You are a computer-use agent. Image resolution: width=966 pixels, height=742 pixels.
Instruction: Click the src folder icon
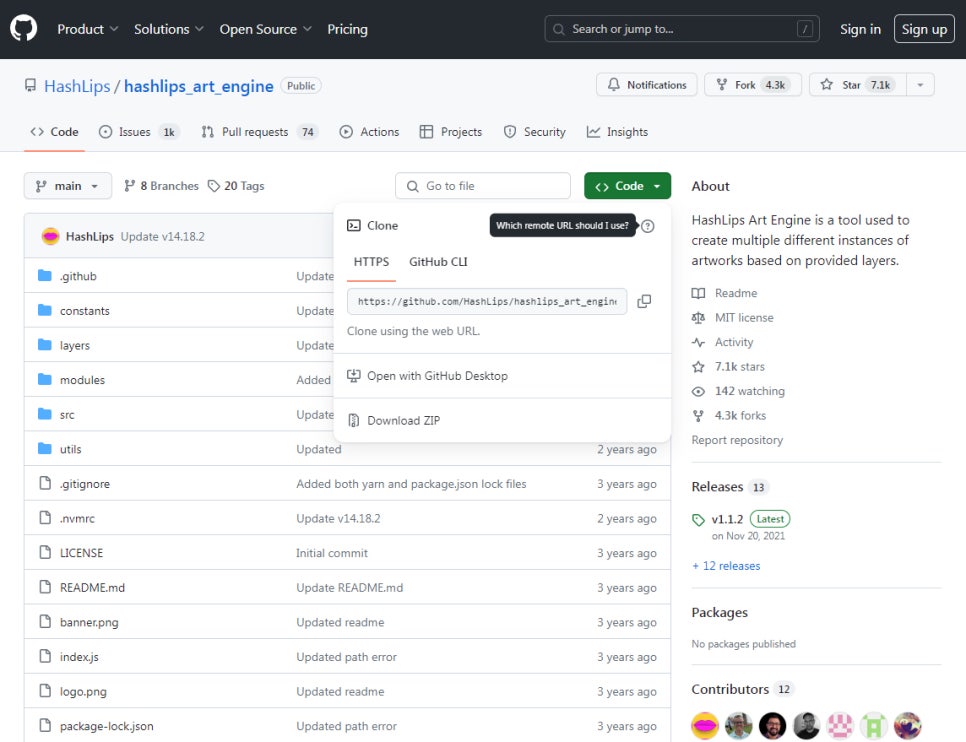[x=44, y=414]
